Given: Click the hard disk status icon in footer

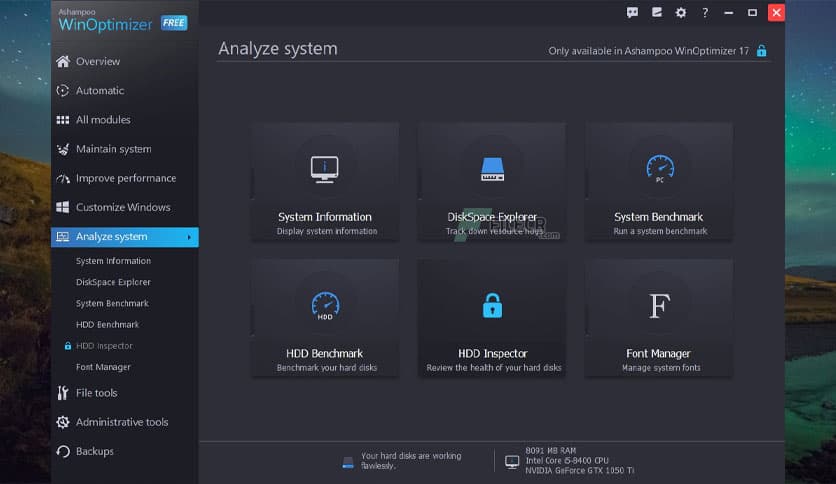Looking at the screenshot, I should coord(348,462).
